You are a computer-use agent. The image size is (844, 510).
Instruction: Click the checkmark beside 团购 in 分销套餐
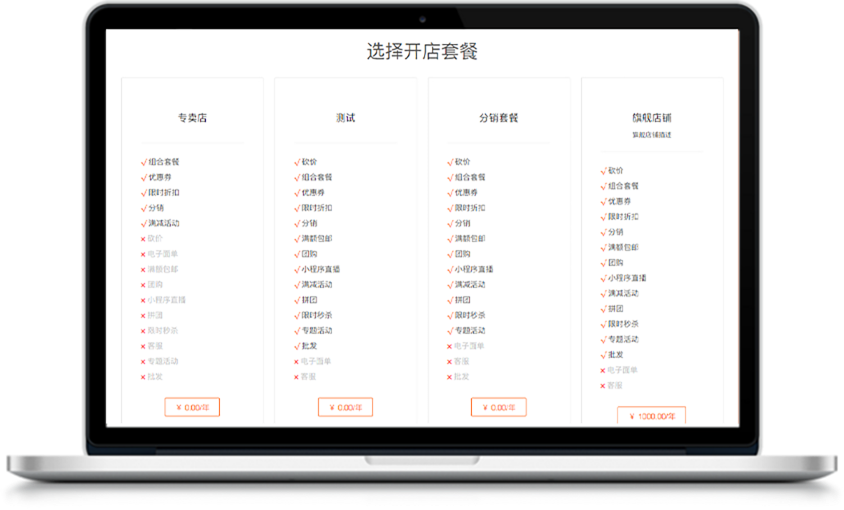pos(450,254)
